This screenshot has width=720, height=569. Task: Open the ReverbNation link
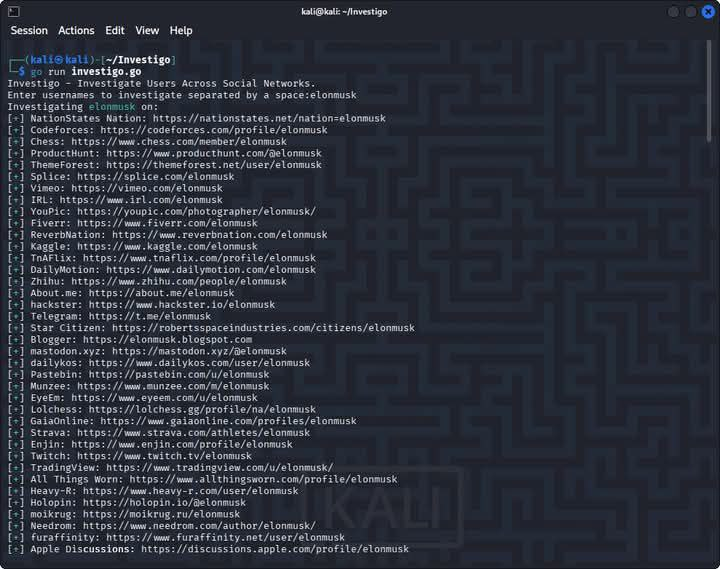click(x=220, y=235)
